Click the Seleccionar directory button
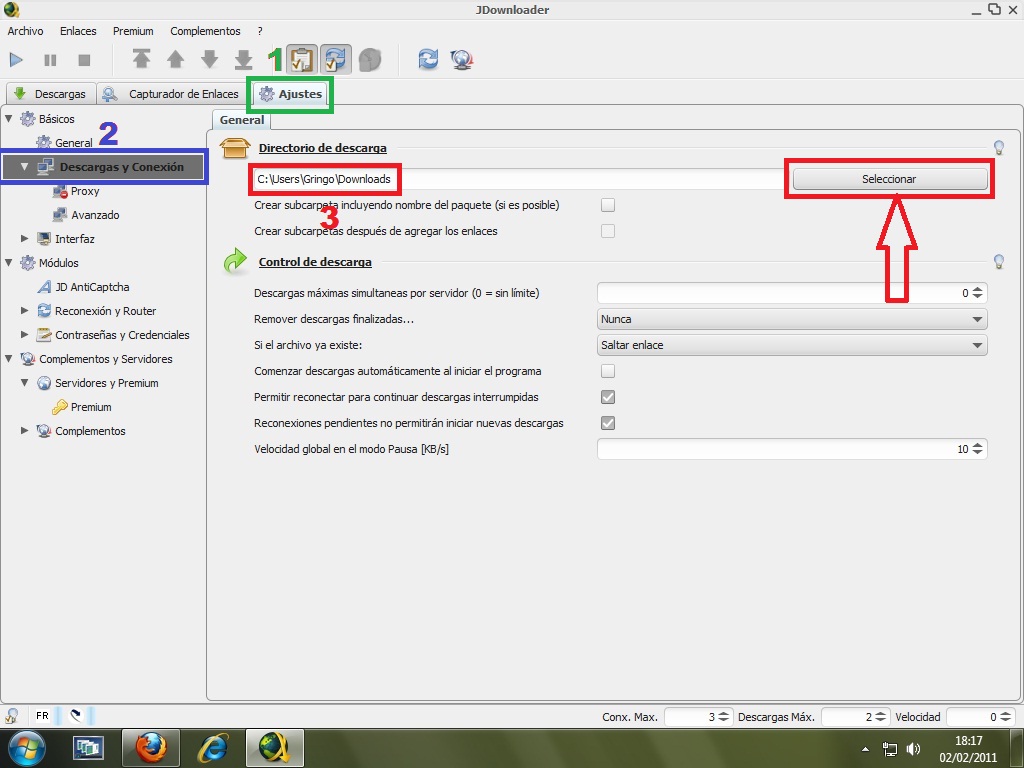The width and height of the screenshot is (1024, 768). pyautogui.click(x=889, y=179)
